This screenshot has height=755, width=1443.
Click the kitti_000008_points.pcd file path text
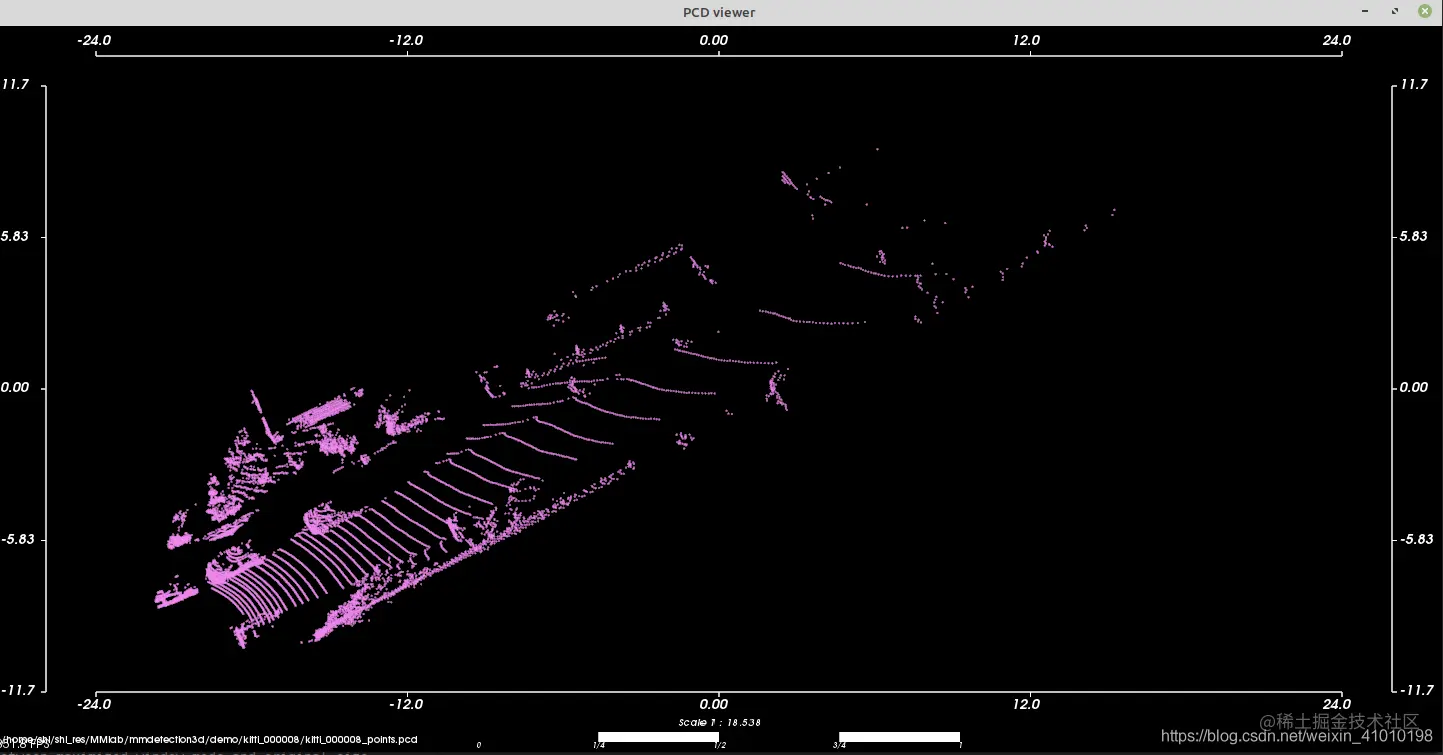(208, 739)
